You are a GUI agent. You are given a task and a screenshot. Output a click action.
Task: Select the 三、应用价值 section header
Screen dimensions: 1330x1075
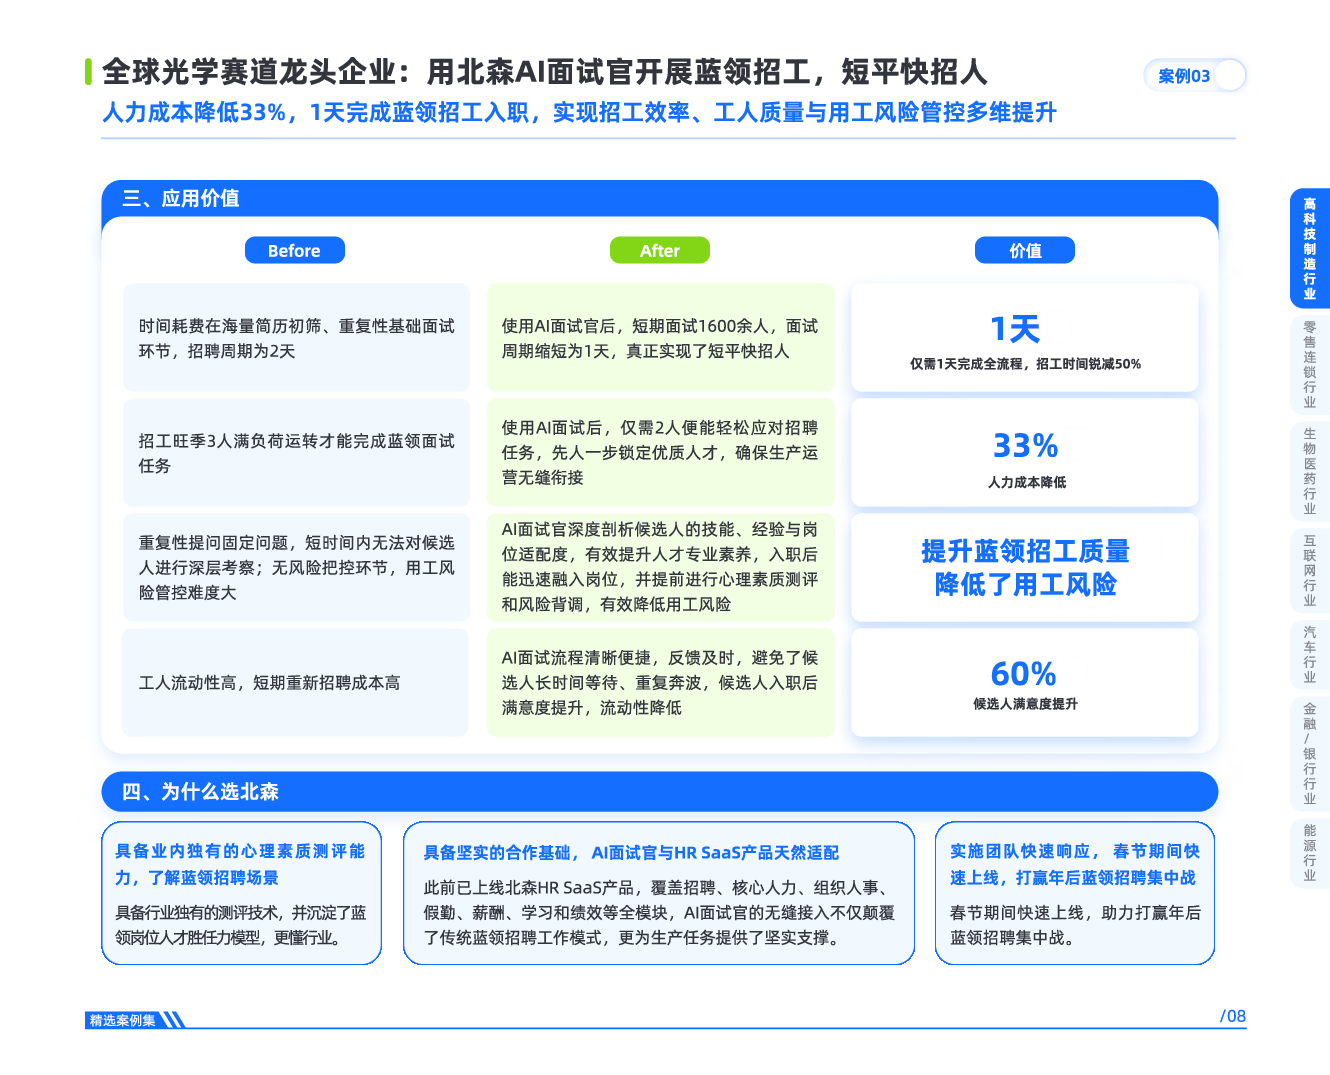pos(659,199)
